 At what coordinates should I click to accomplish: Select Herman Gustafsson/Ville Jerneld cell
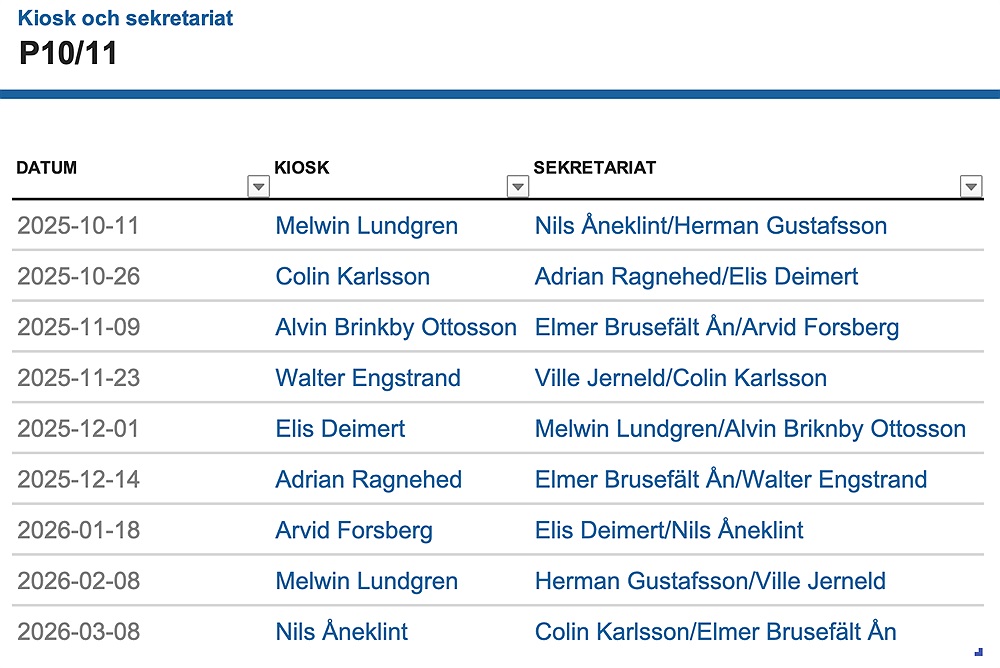[710, 582]
